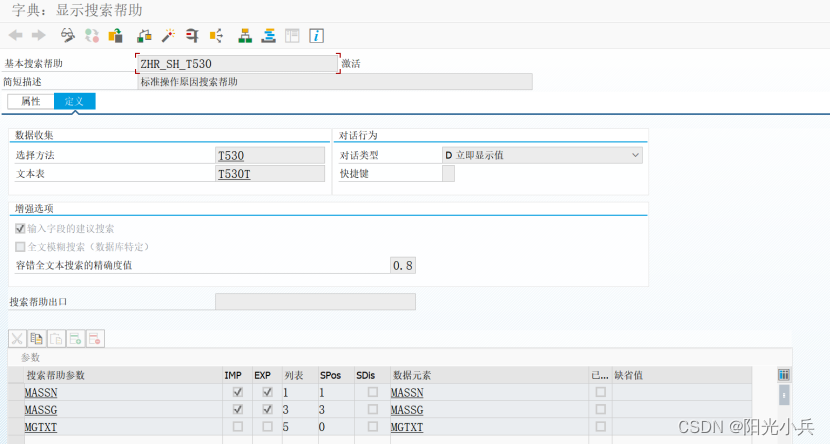Open the MASSN data element link
Screen dimensions: 830x445
407,393
